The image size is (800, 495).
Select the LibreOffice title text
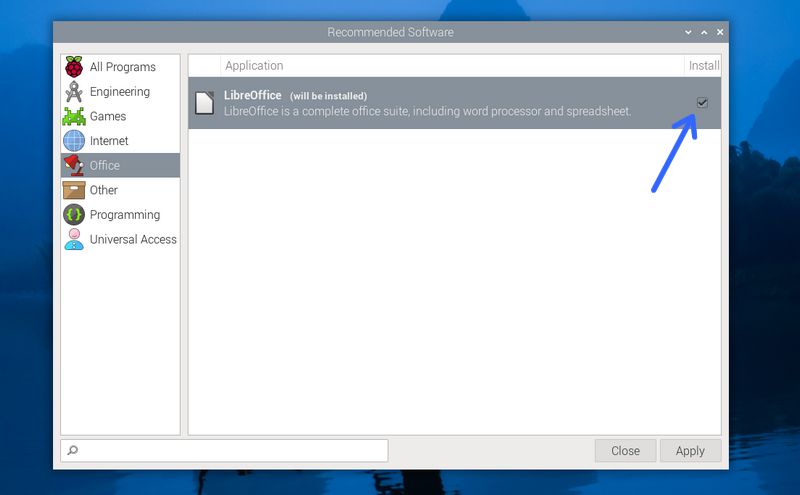coord(253,95)
